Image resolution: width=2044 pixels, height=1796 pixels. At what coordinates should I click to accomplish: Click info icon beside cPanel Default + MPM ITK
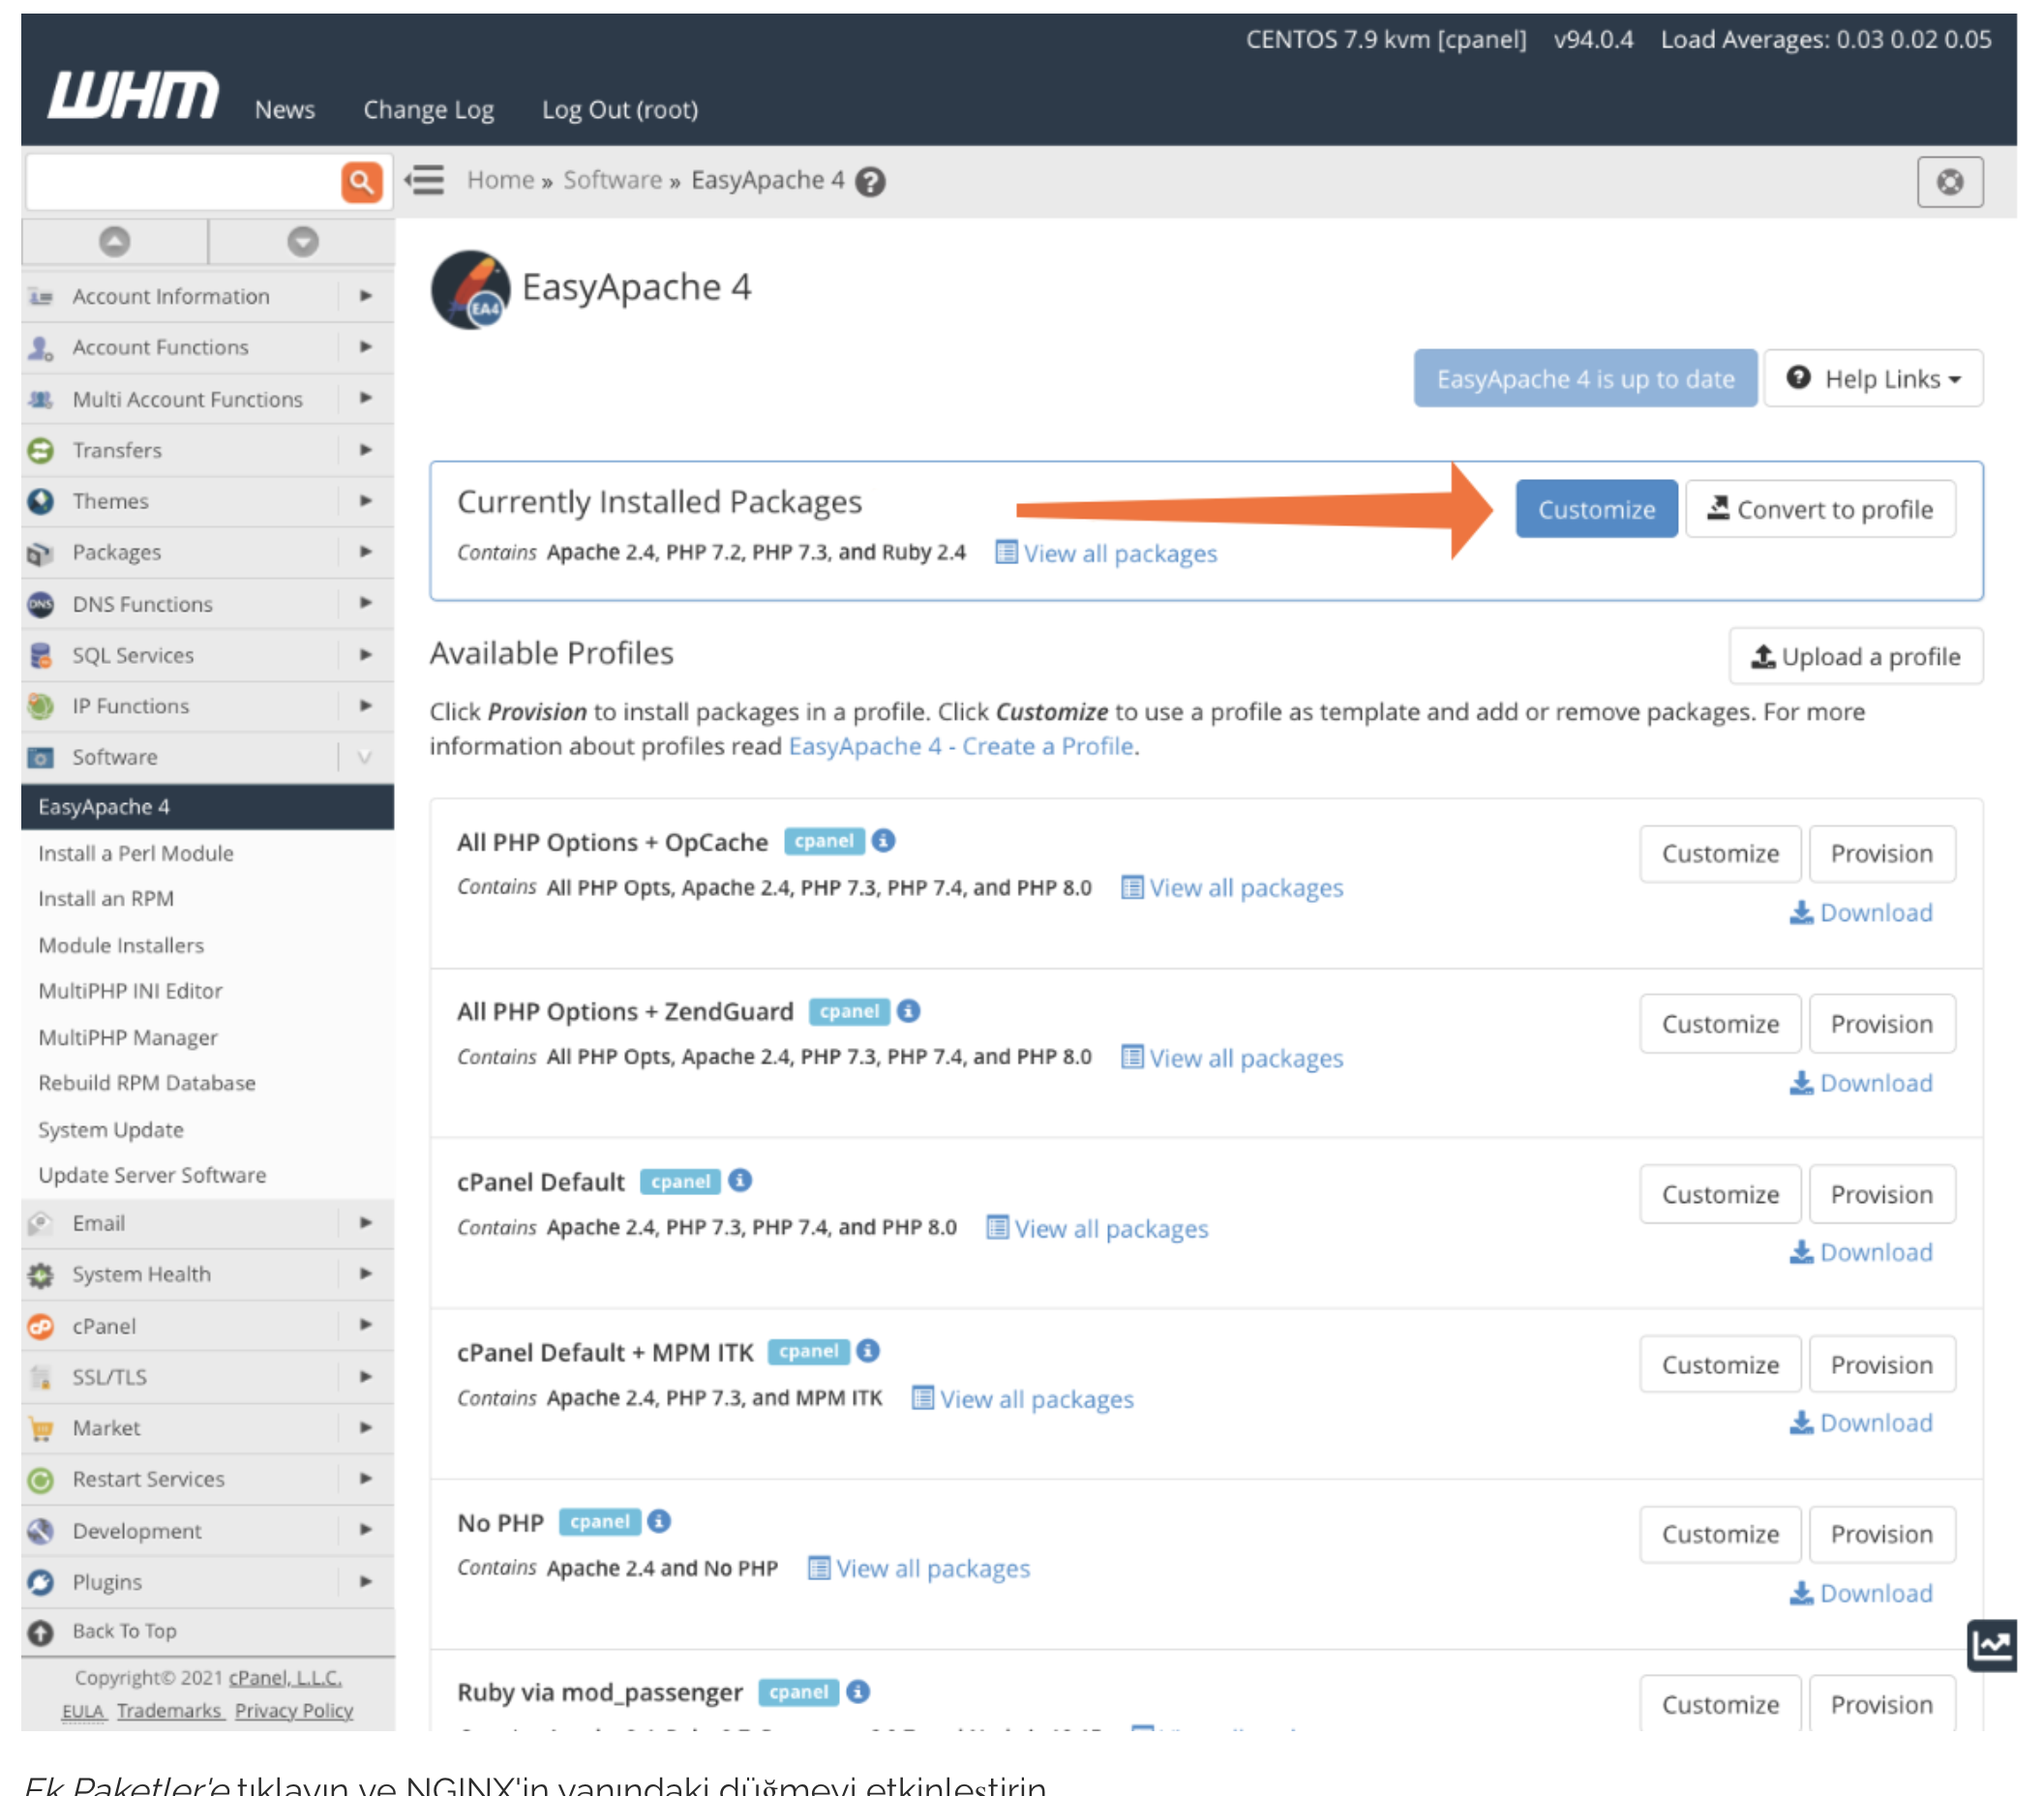coord(868,1351)
